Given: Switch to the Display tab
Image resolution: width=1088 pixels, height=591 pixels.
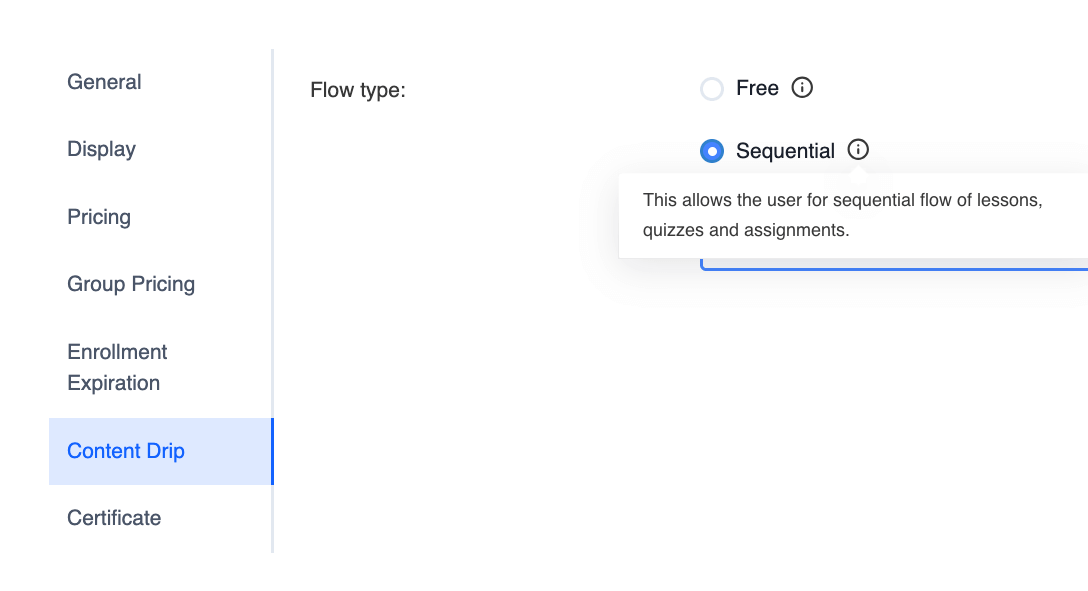Looking at the screenshot, I should tap(101, 149).
